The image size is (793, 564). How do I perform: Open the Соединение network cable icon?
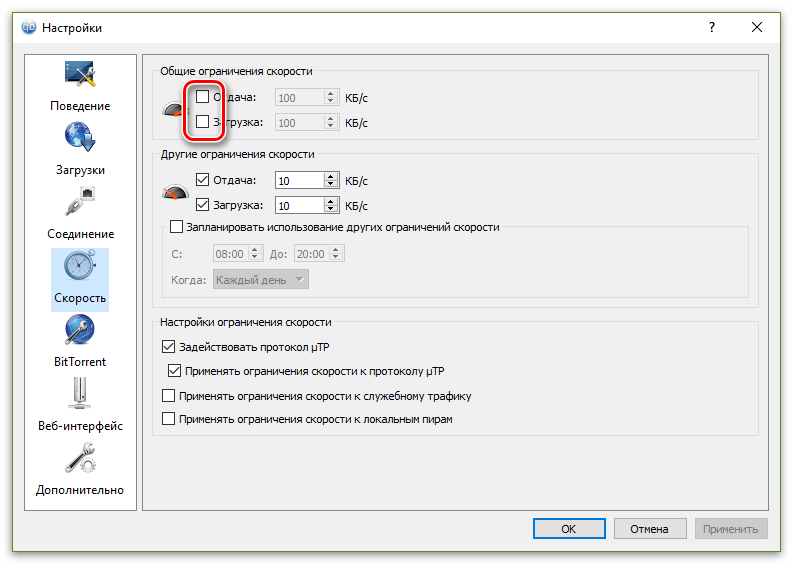pos(80,201)
